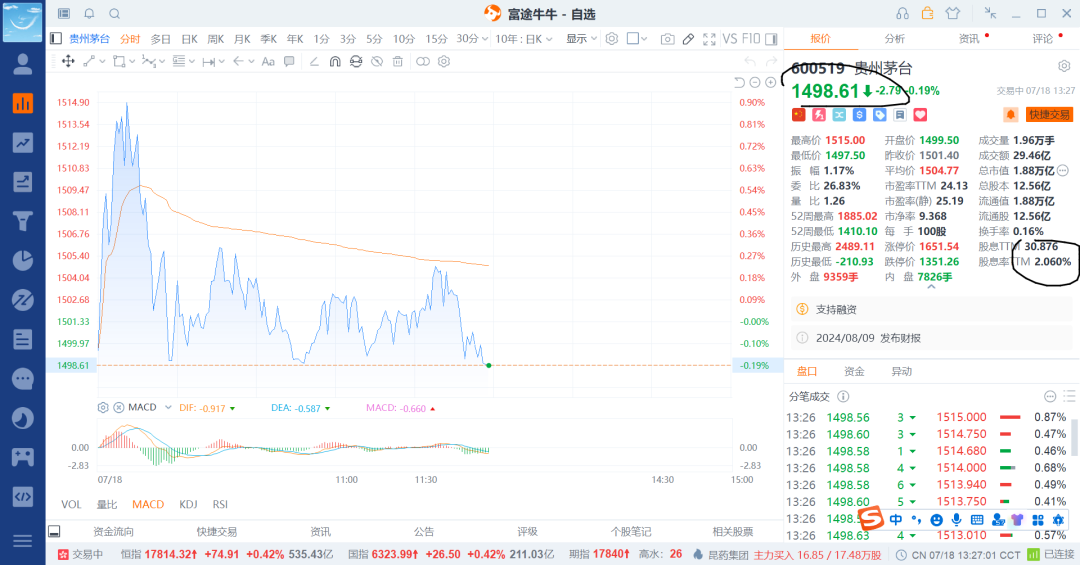This screenshot has height=565, width=1080.
Task: Click the blue price-tag badge
Action: click(x=880, y=114)
